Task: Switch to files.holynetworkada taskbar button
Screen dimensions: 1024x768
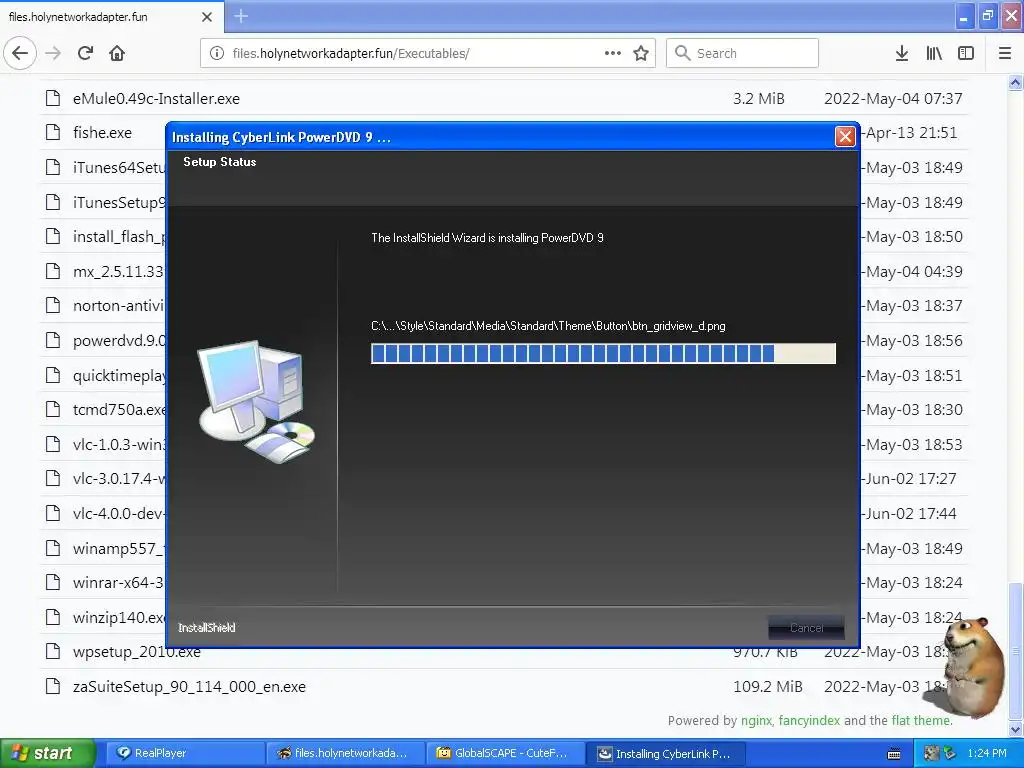Action: coord(345,753)
